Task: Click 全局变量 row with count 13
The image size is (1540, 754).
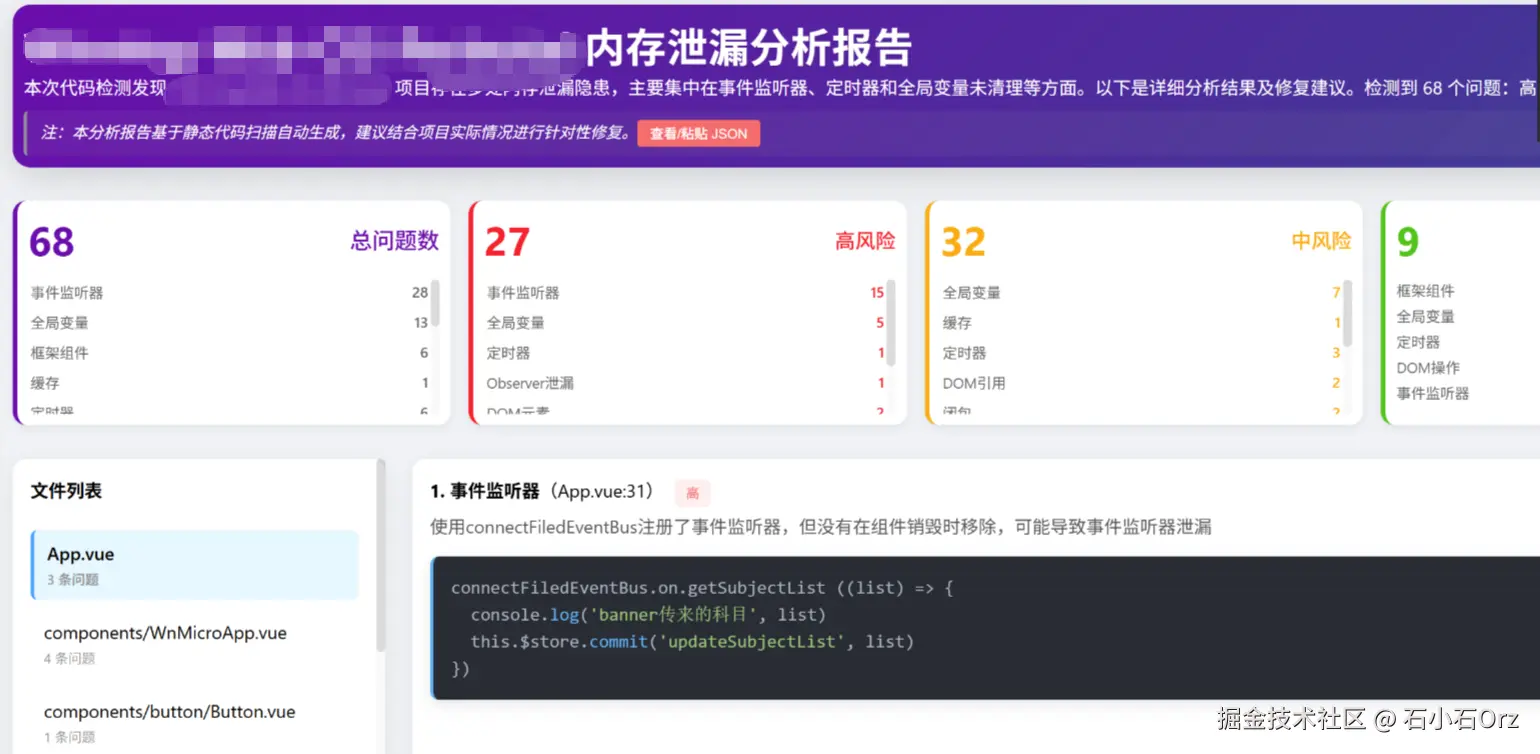Action: click(x=229, y=323)
